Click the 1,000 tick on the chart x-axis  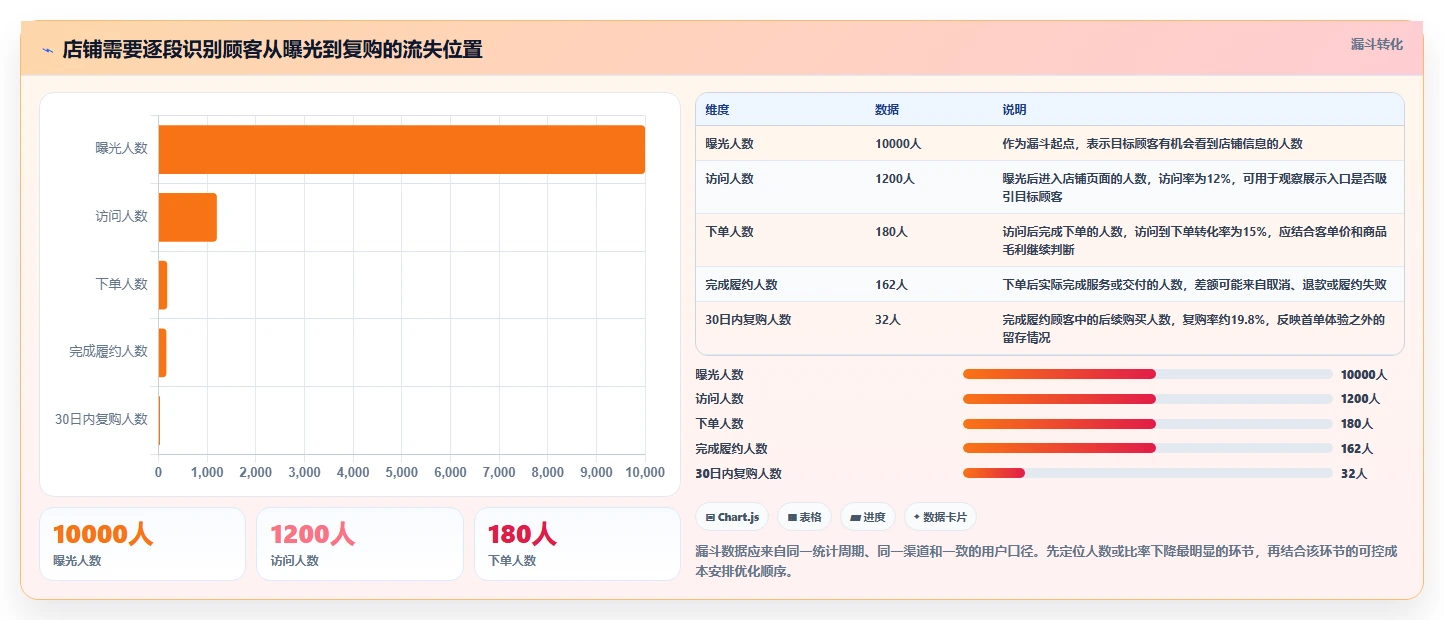coord(207,472)
